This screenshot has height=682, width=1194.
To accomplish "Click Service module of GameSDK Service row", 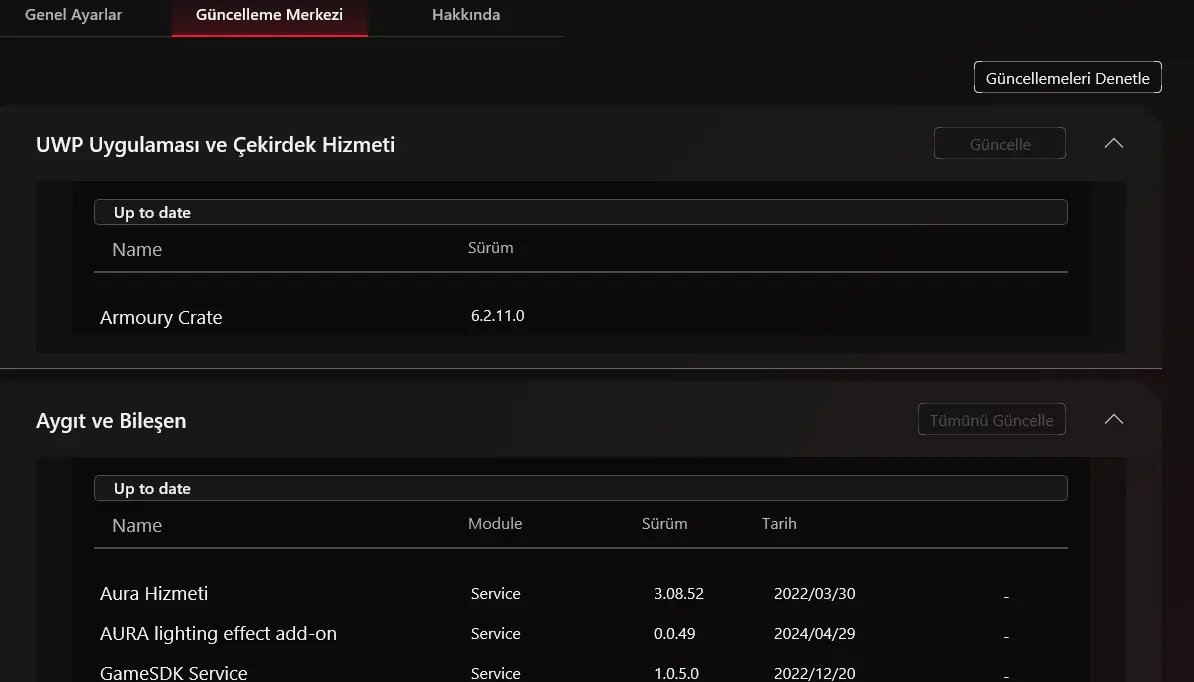I will (x=496, y=674).
